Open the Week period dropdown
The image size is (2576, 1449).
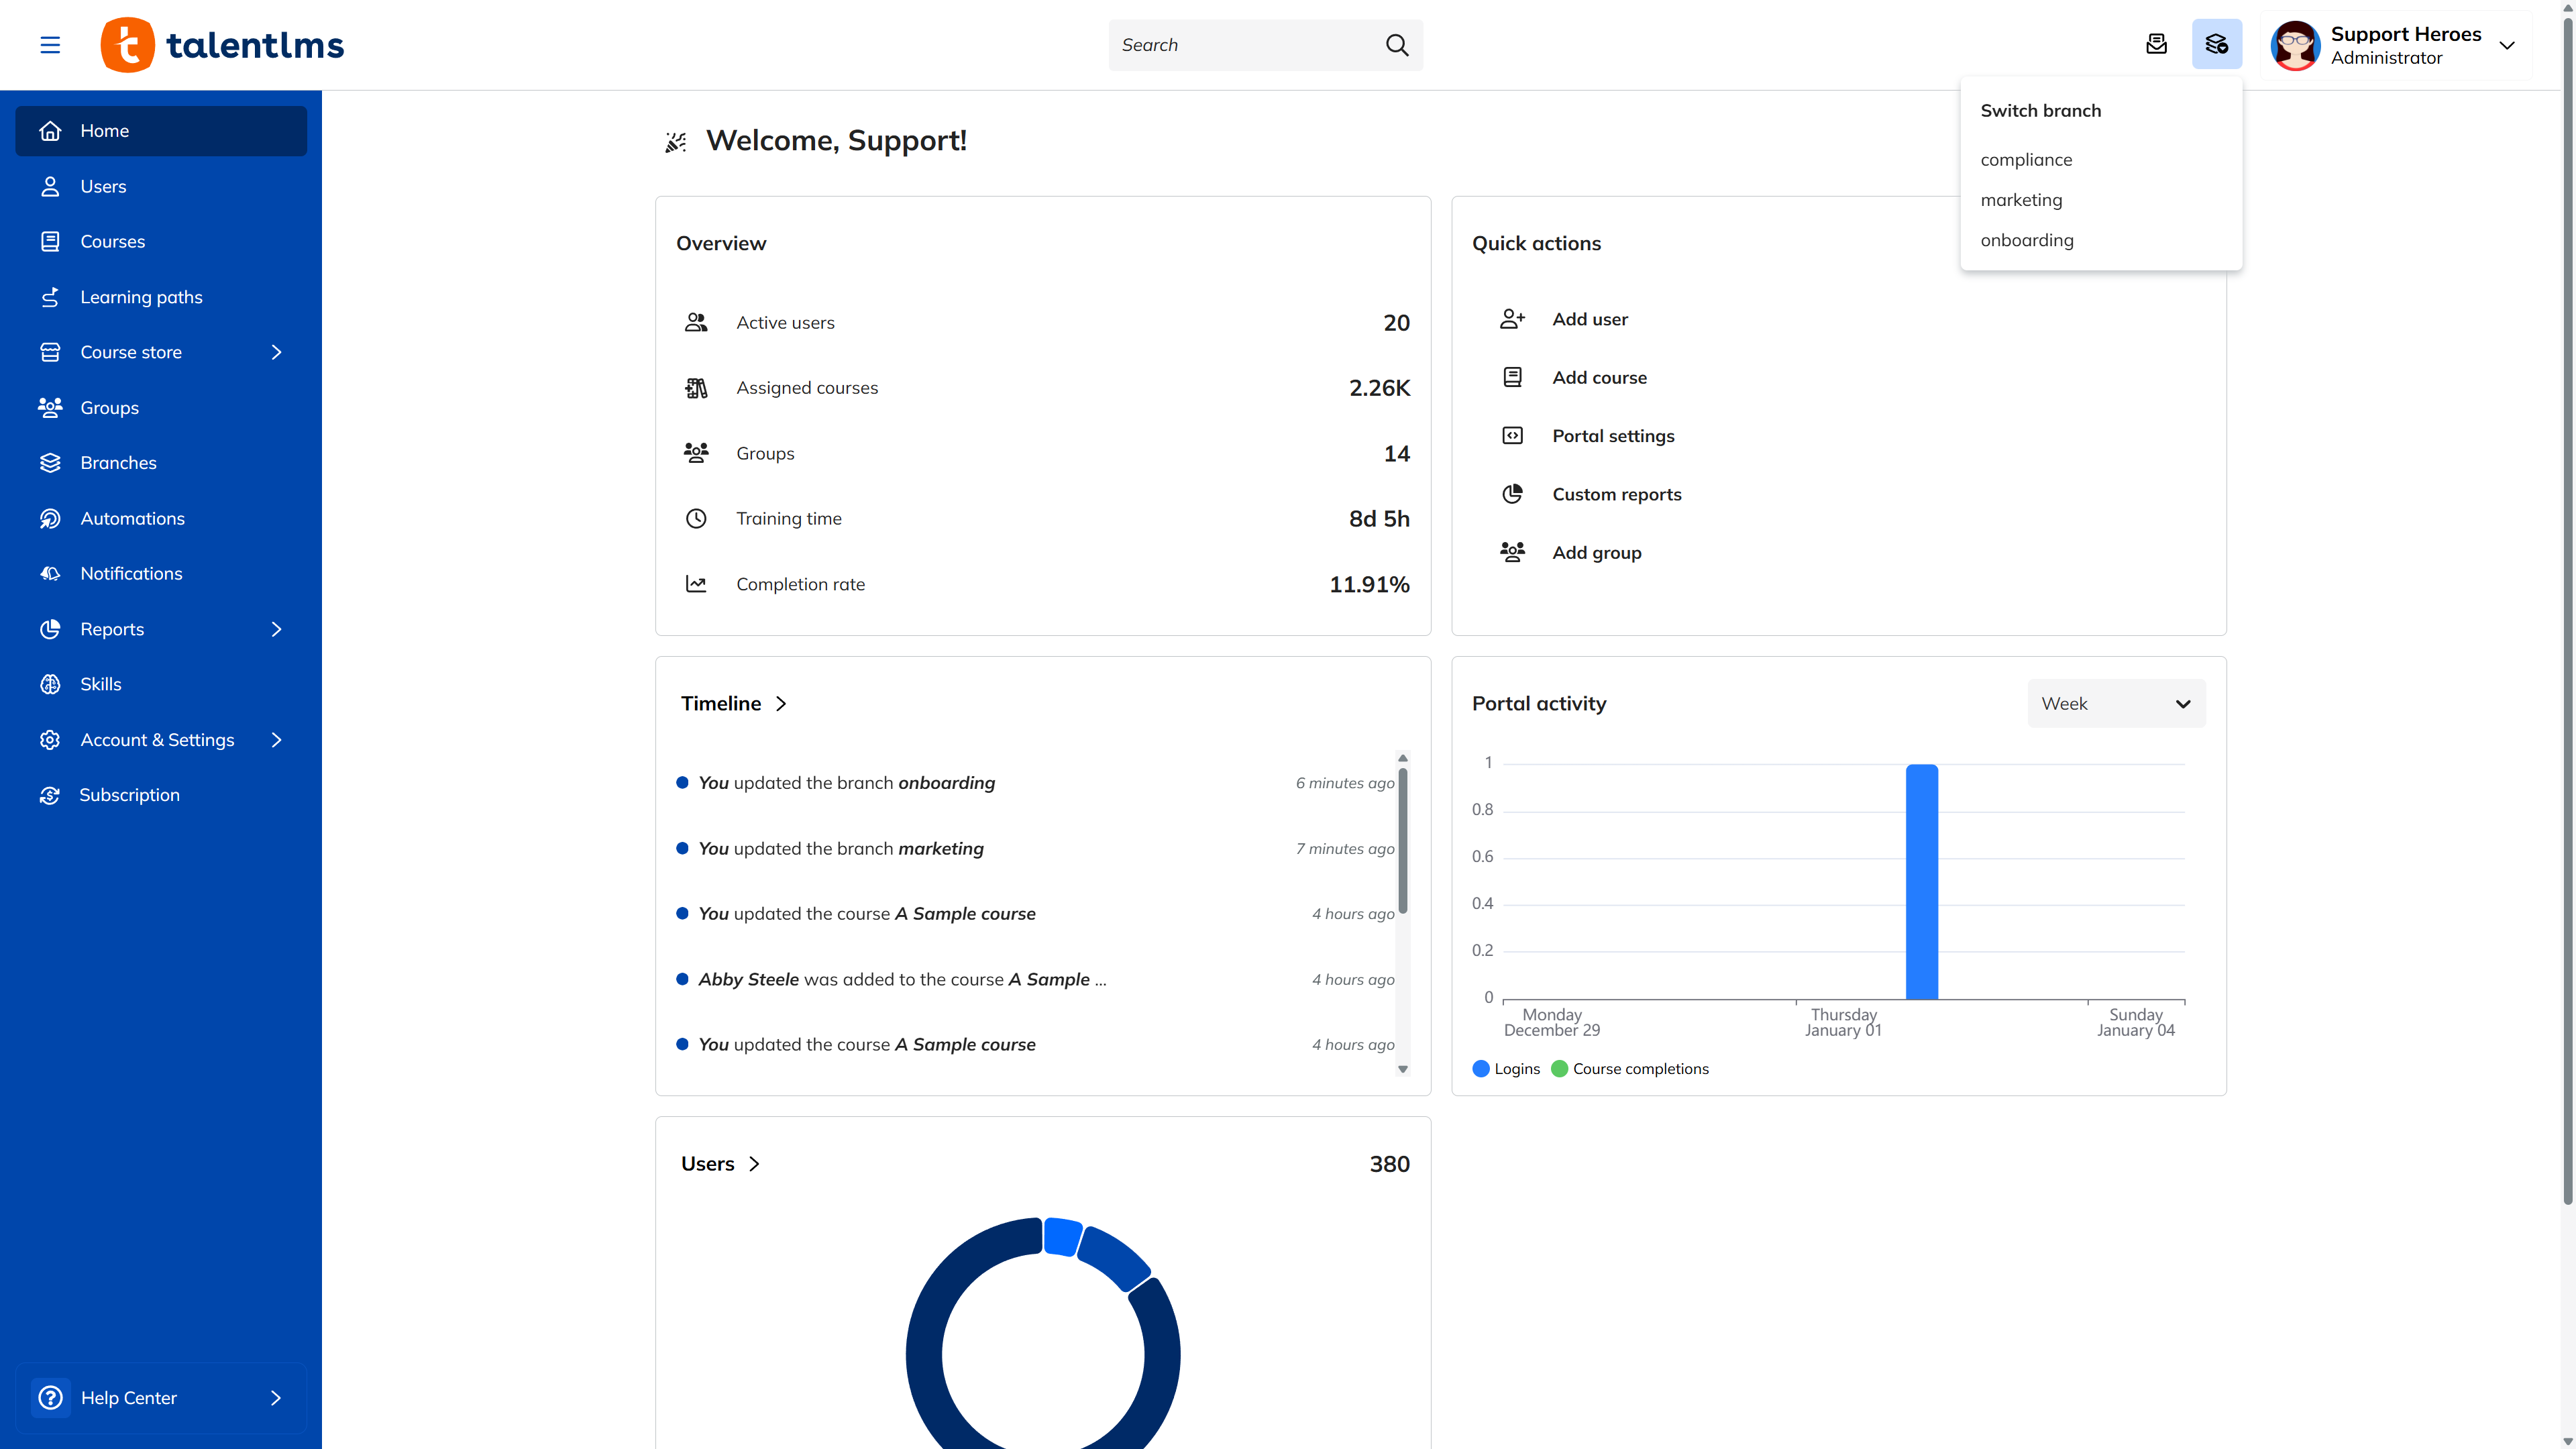(2115, 704)
